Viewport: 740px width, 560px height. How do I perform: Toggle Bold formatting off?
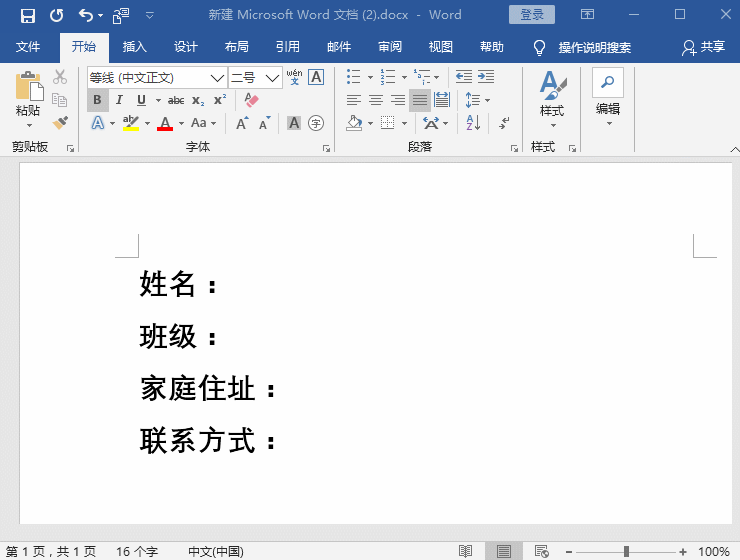coord(97,100)
